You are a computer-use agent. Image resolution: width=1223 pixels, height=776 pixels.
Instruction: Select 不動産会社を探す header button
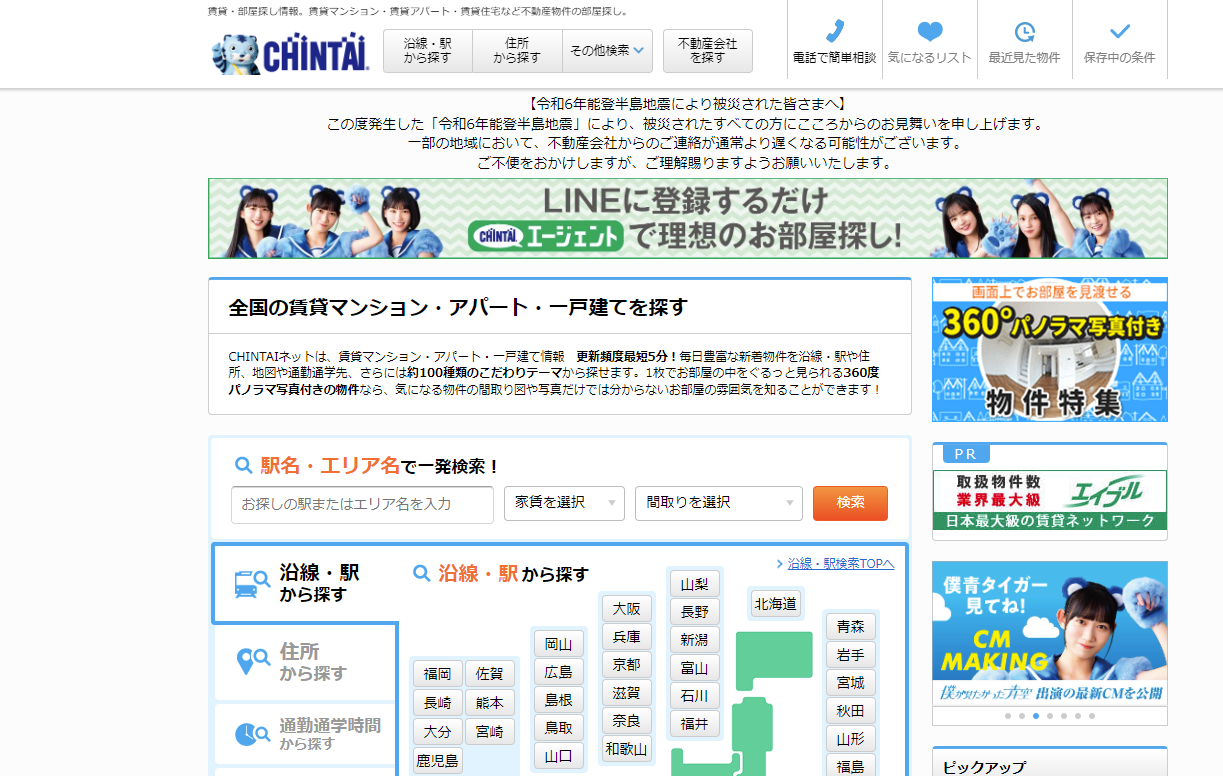coord(707,50)
